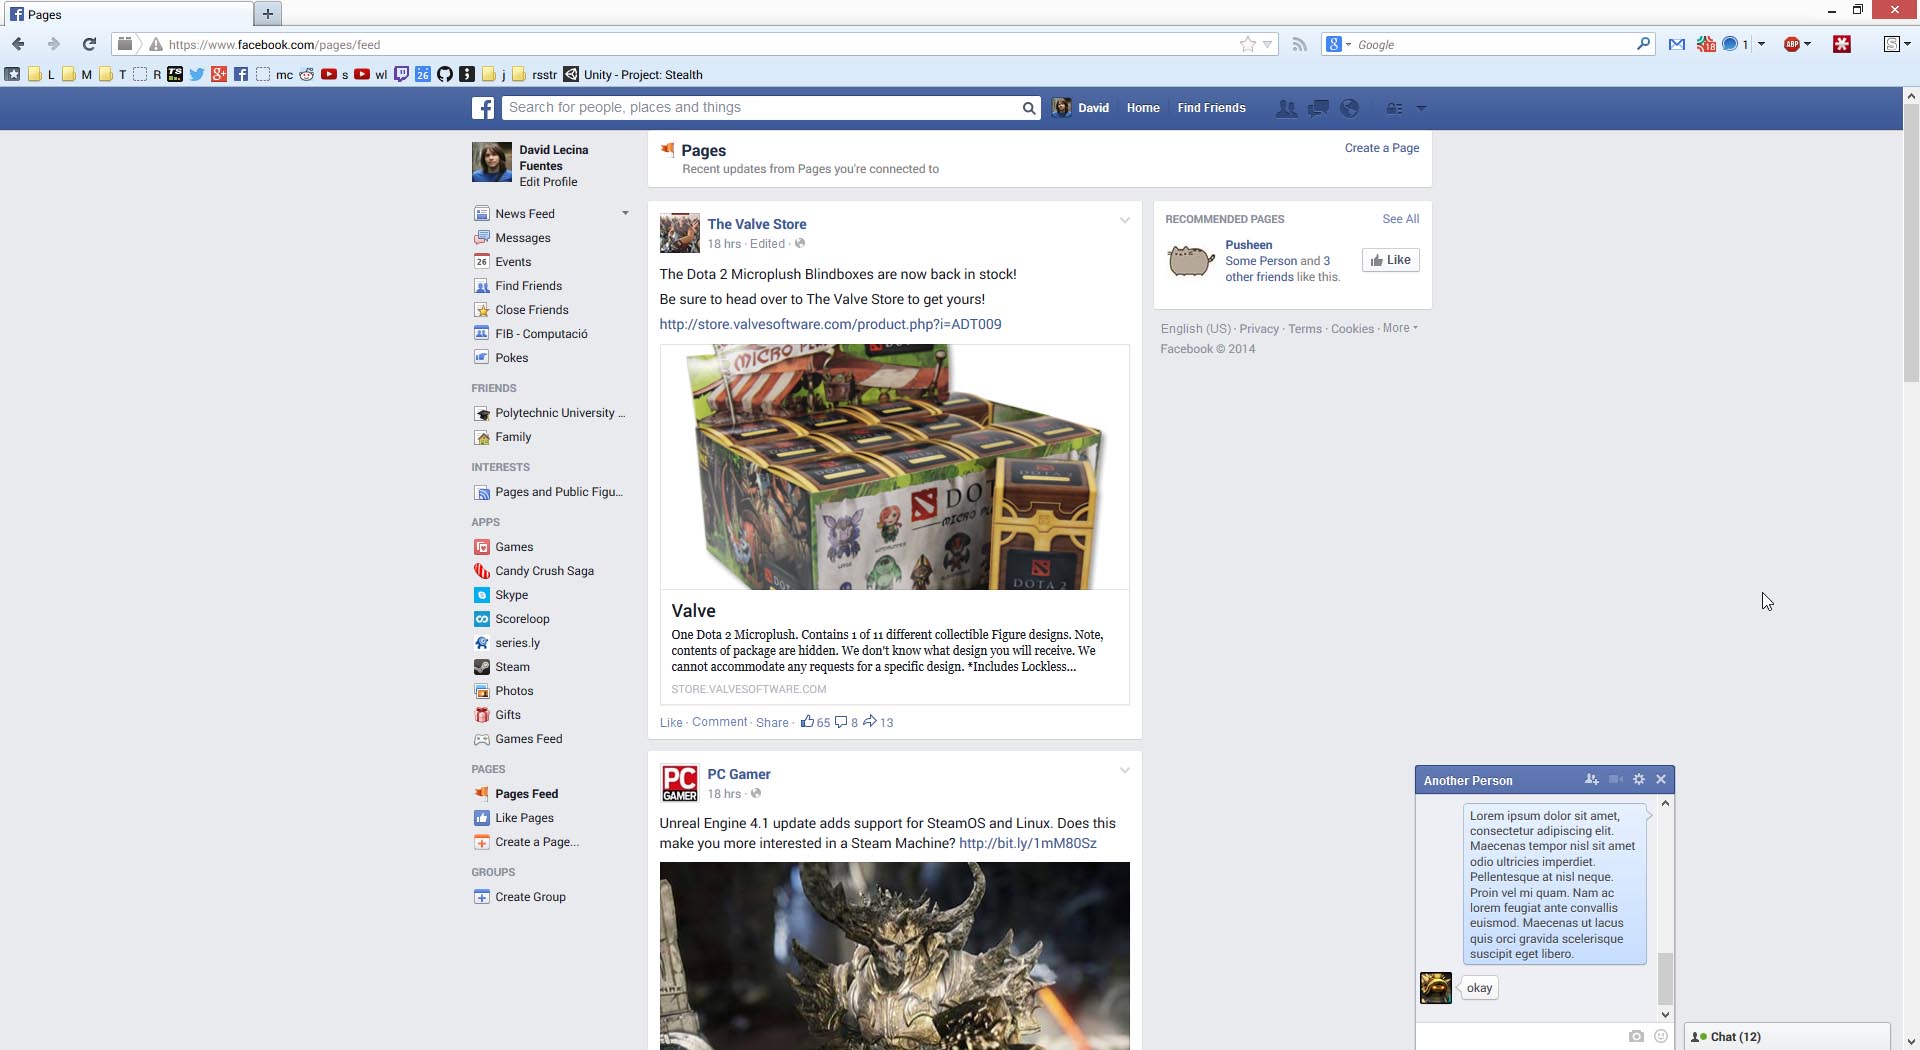Open the Facebook messages icon in top bar
Viewport: 1920px width, 1050px height.
tap(1318, 108)
